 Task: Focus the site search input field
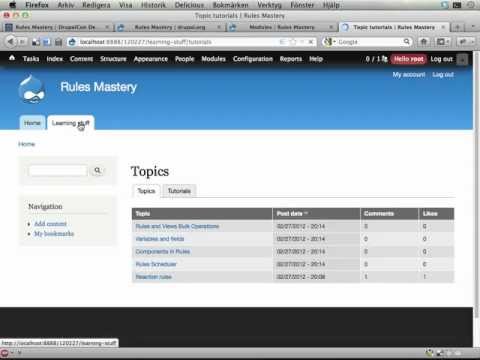click(58, 170)
